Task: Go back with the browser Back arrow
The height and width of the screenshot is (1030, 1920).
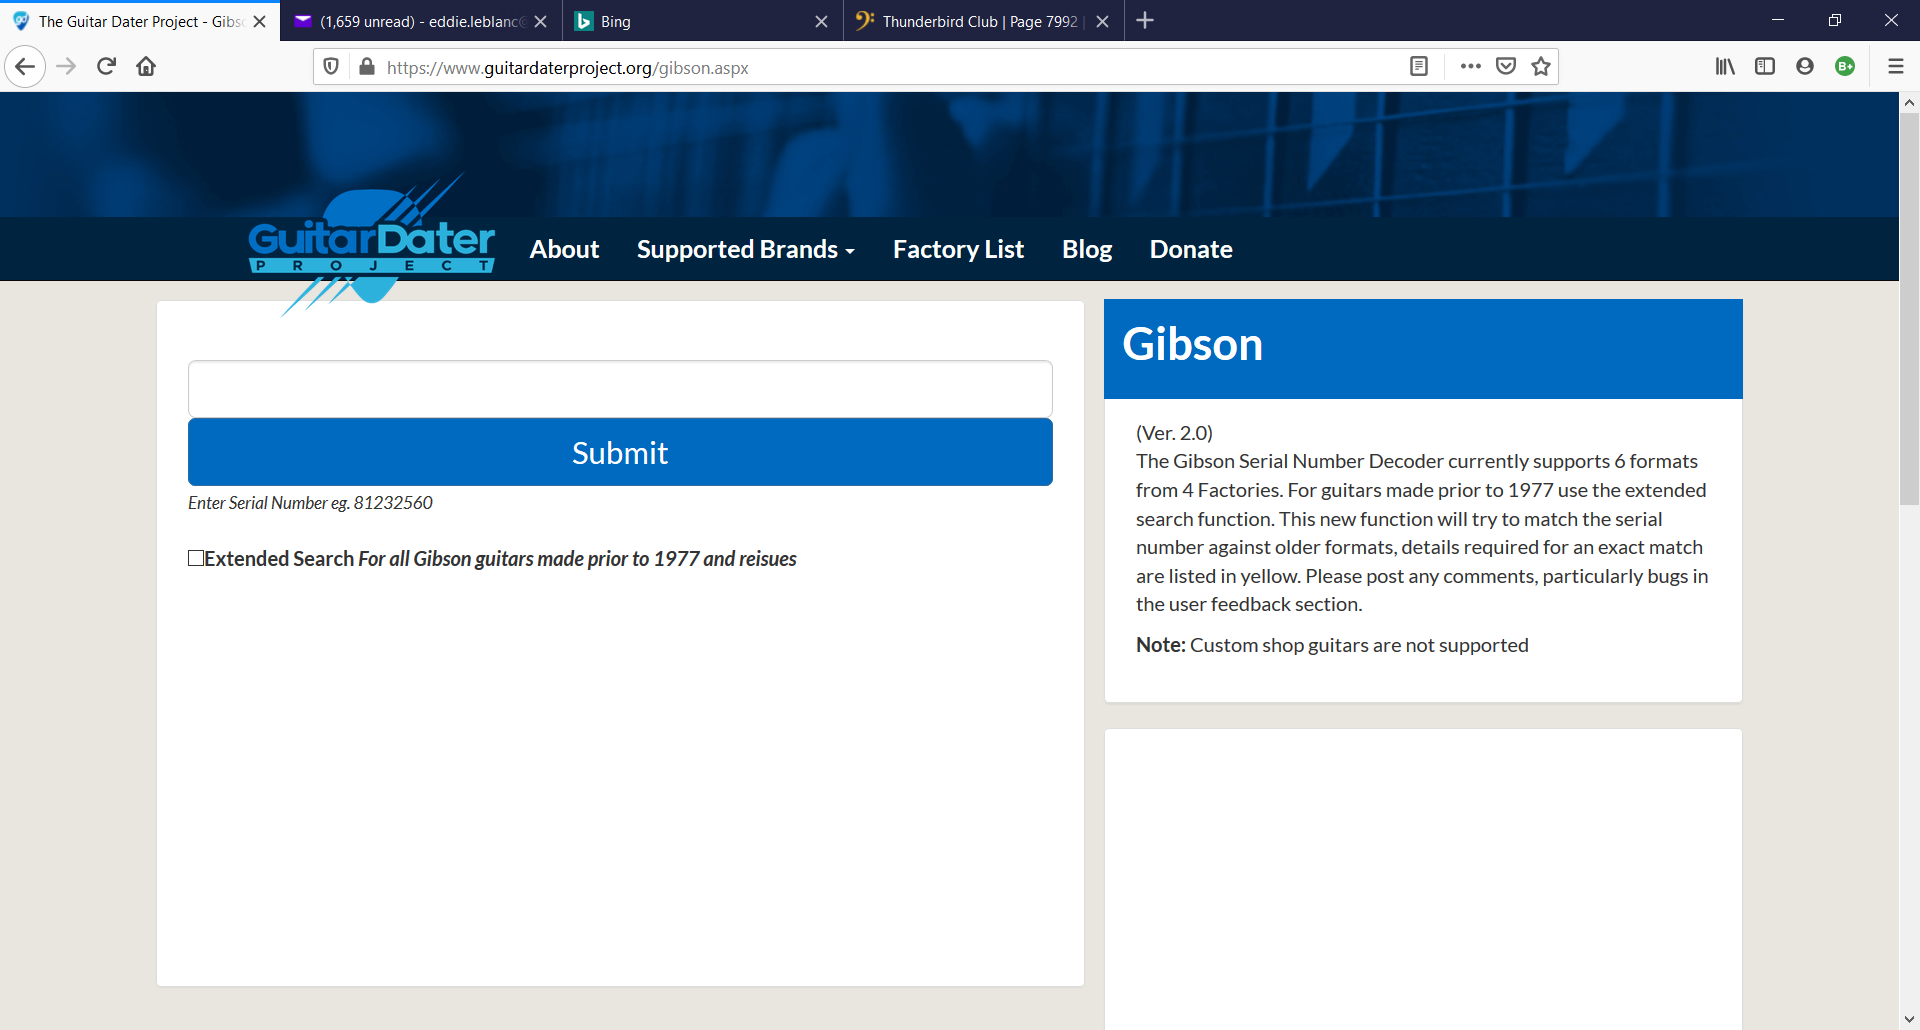Action: pyautogui.click(x=25, y=67)
